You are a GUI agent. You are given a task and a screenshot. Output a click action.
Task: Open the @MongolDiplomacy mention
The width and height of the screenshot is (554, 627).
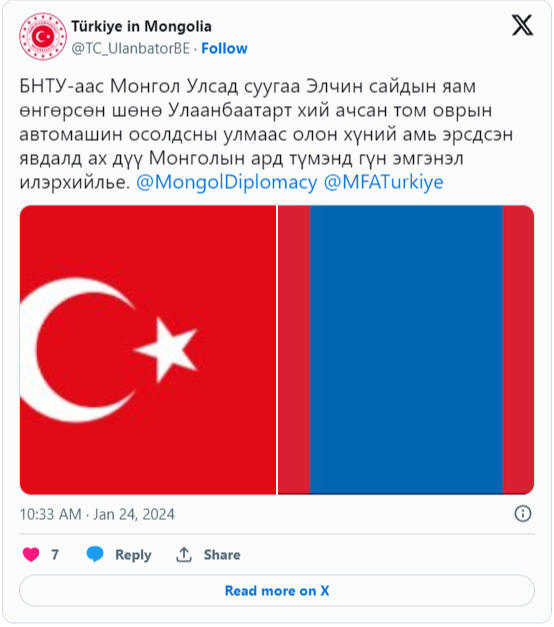[x=227, y=182]
